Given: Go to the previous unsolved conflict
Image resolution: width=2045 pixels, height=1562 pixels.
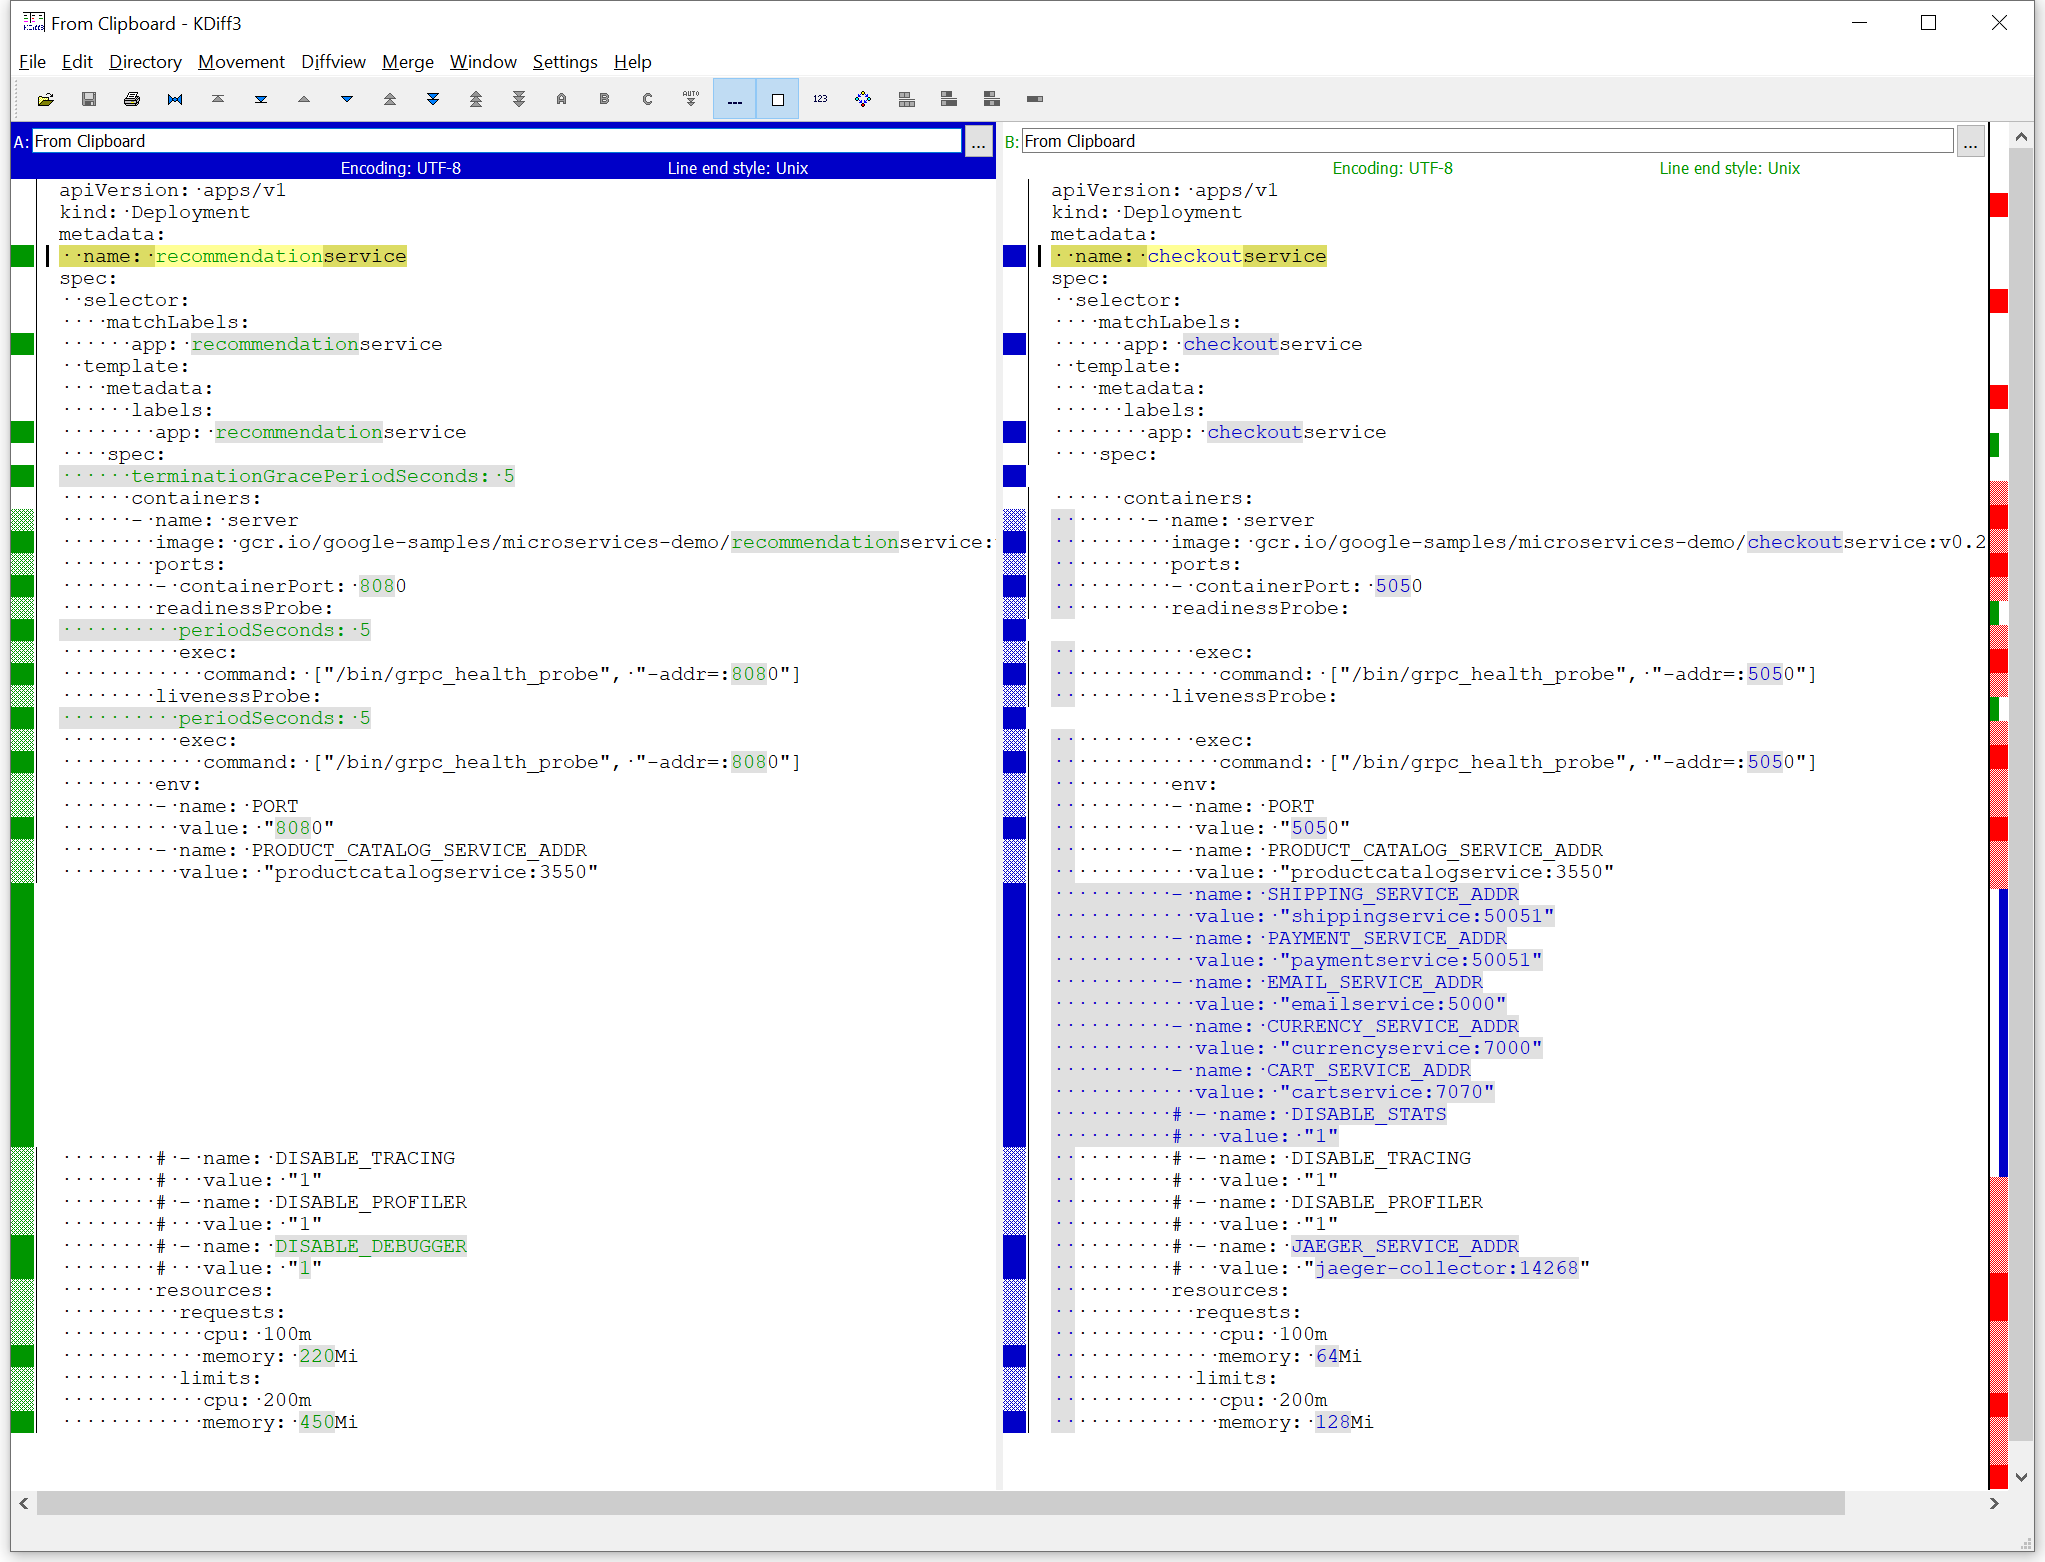Looking at the screenshot, I should 476,99.
